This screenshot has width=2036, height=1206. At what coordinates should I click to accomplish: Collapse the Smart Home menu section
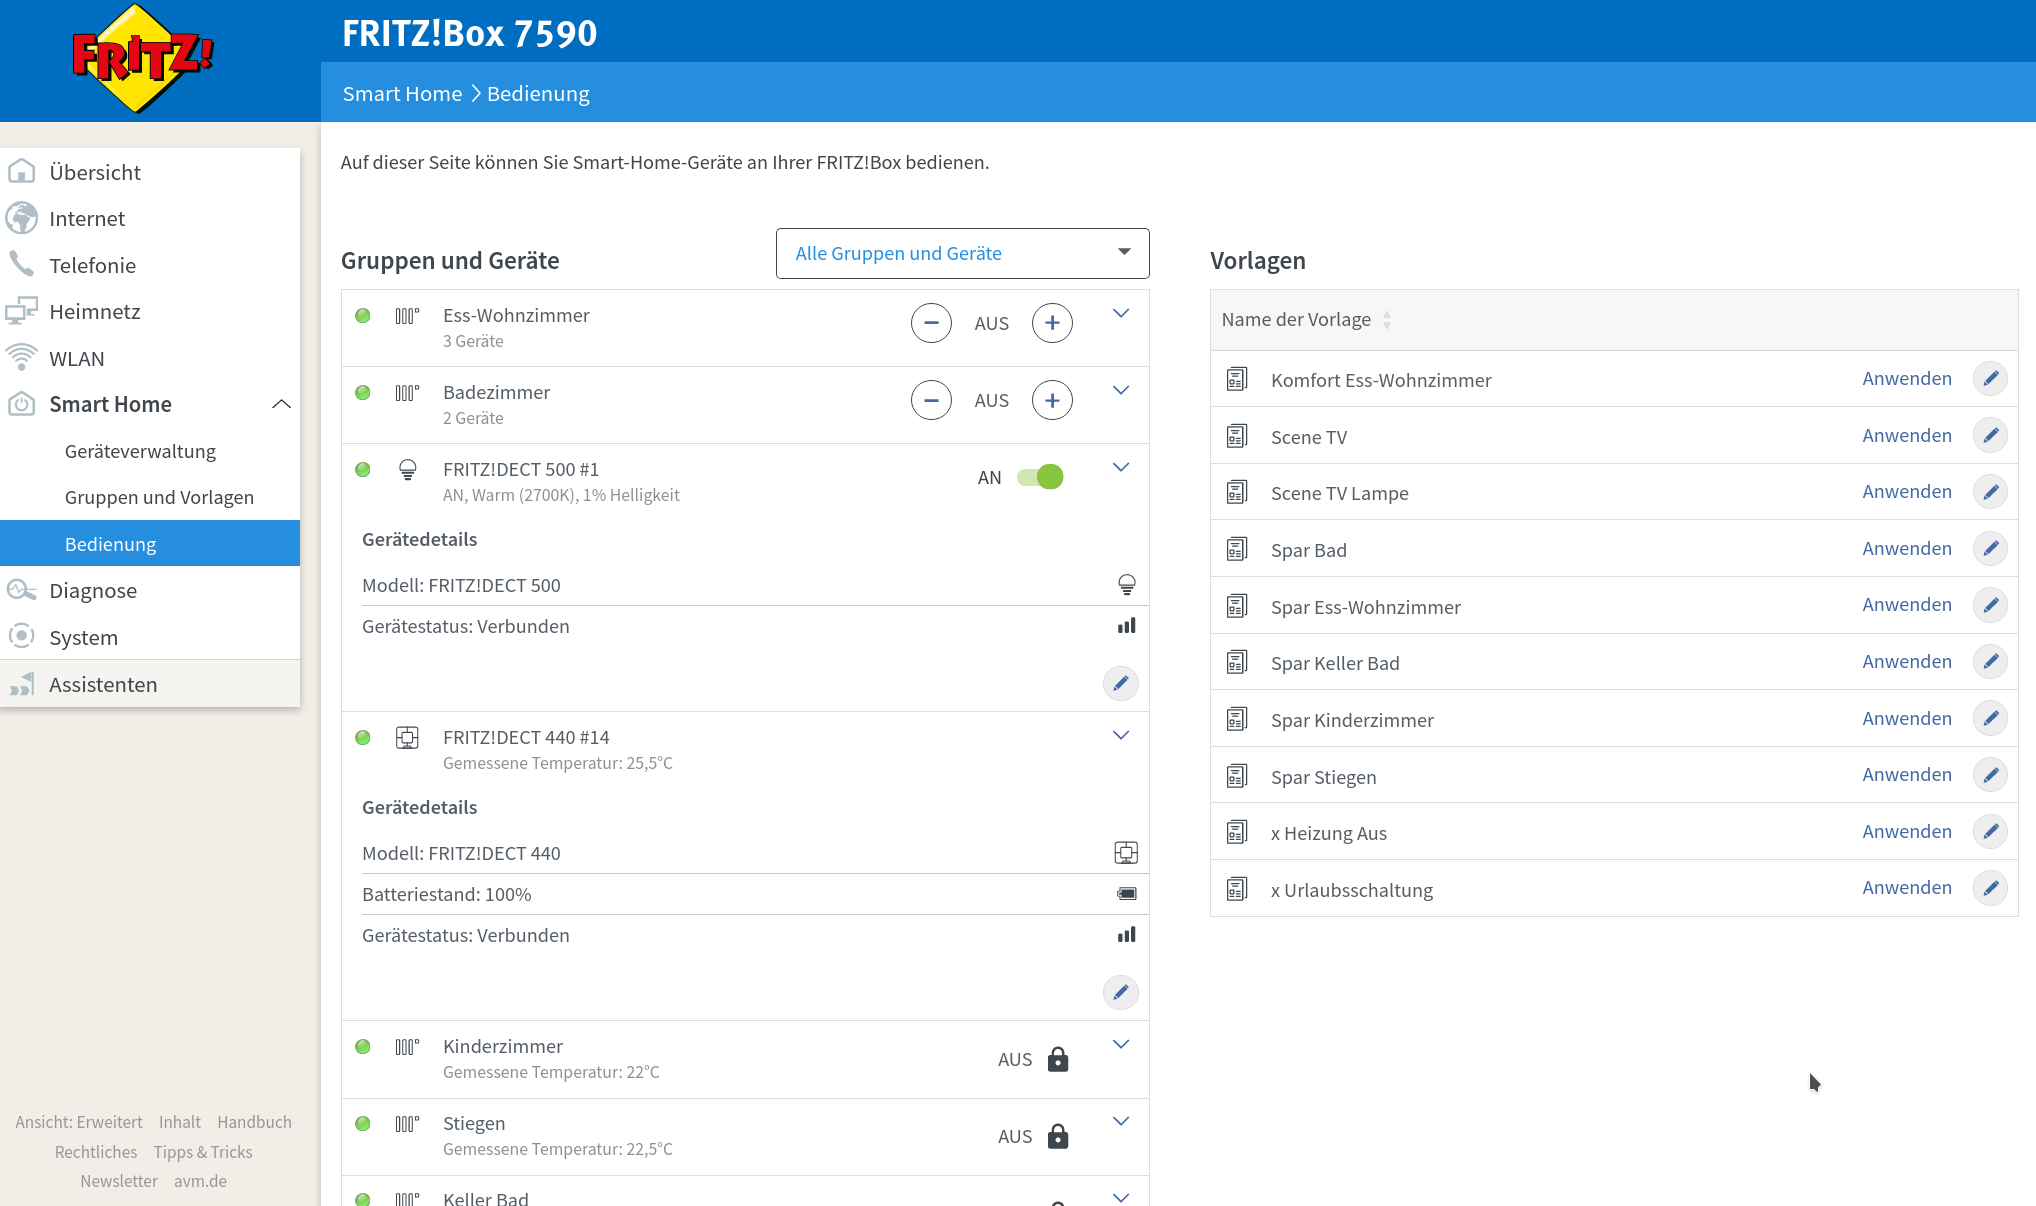coord(281,404)
